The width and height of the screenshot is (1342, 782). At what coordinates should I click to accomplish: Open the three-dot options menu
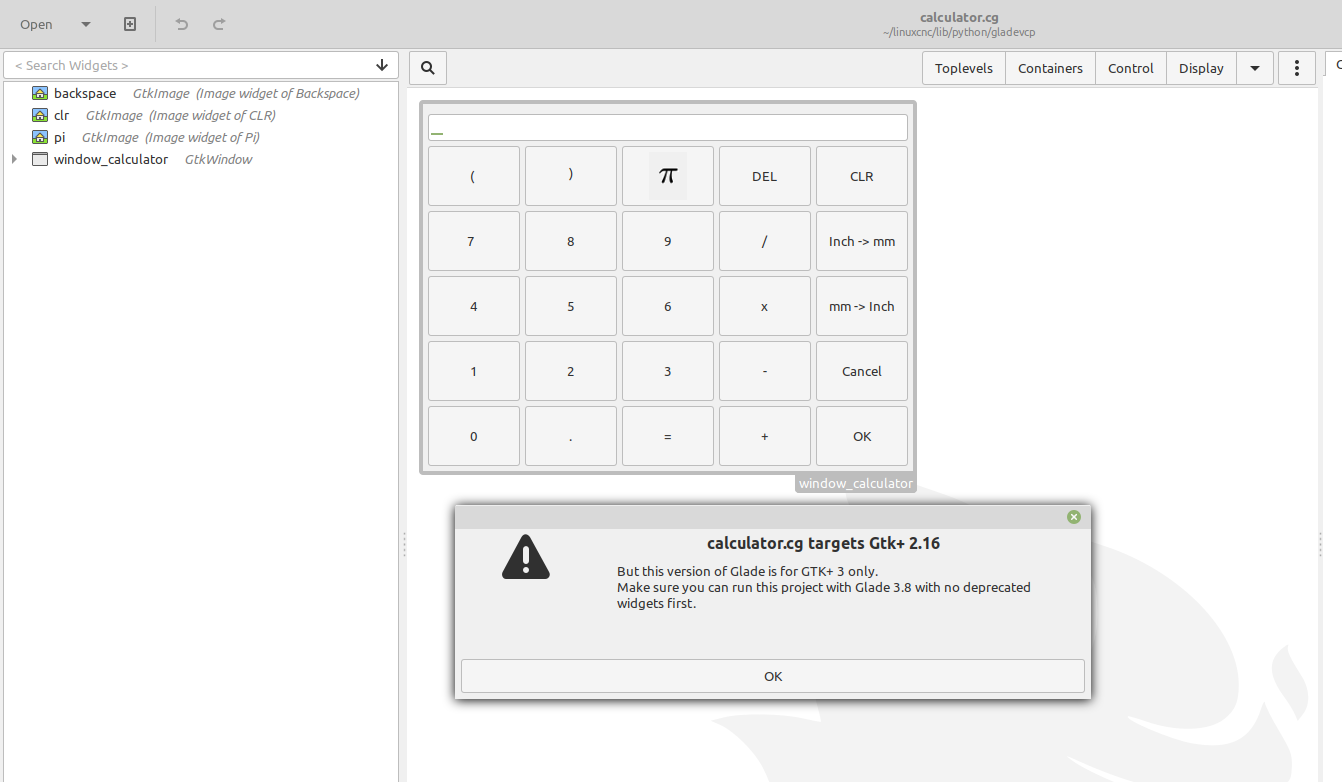[1297, 68]
